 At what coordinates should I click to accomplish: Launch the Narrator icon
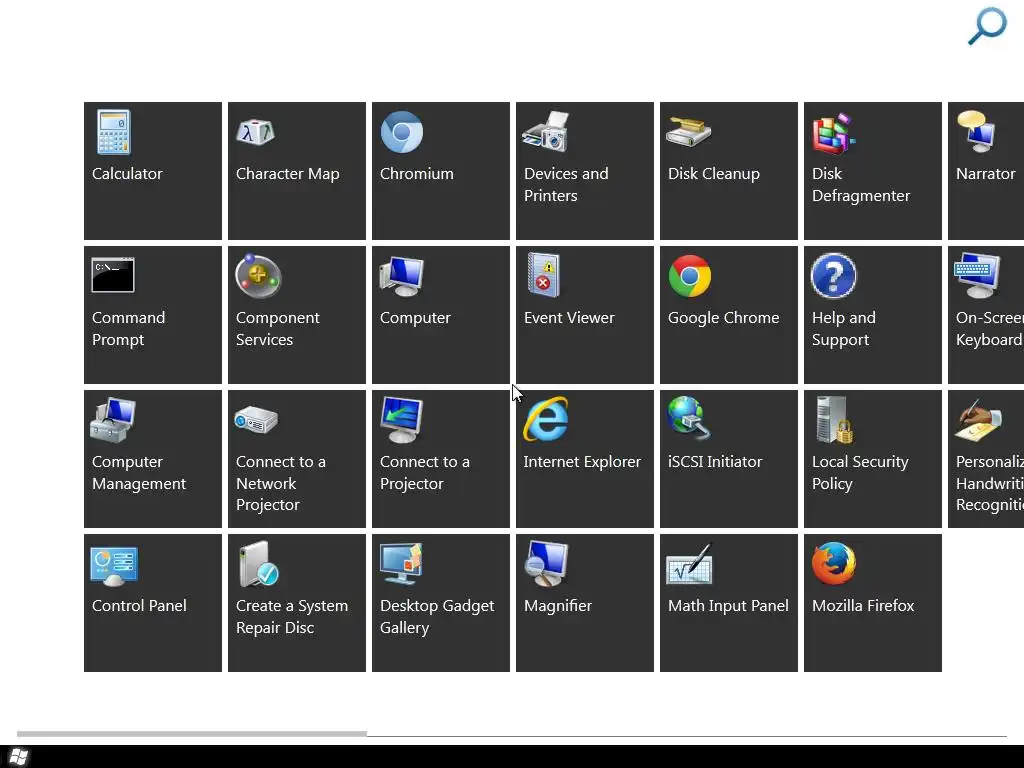[976, 132]
